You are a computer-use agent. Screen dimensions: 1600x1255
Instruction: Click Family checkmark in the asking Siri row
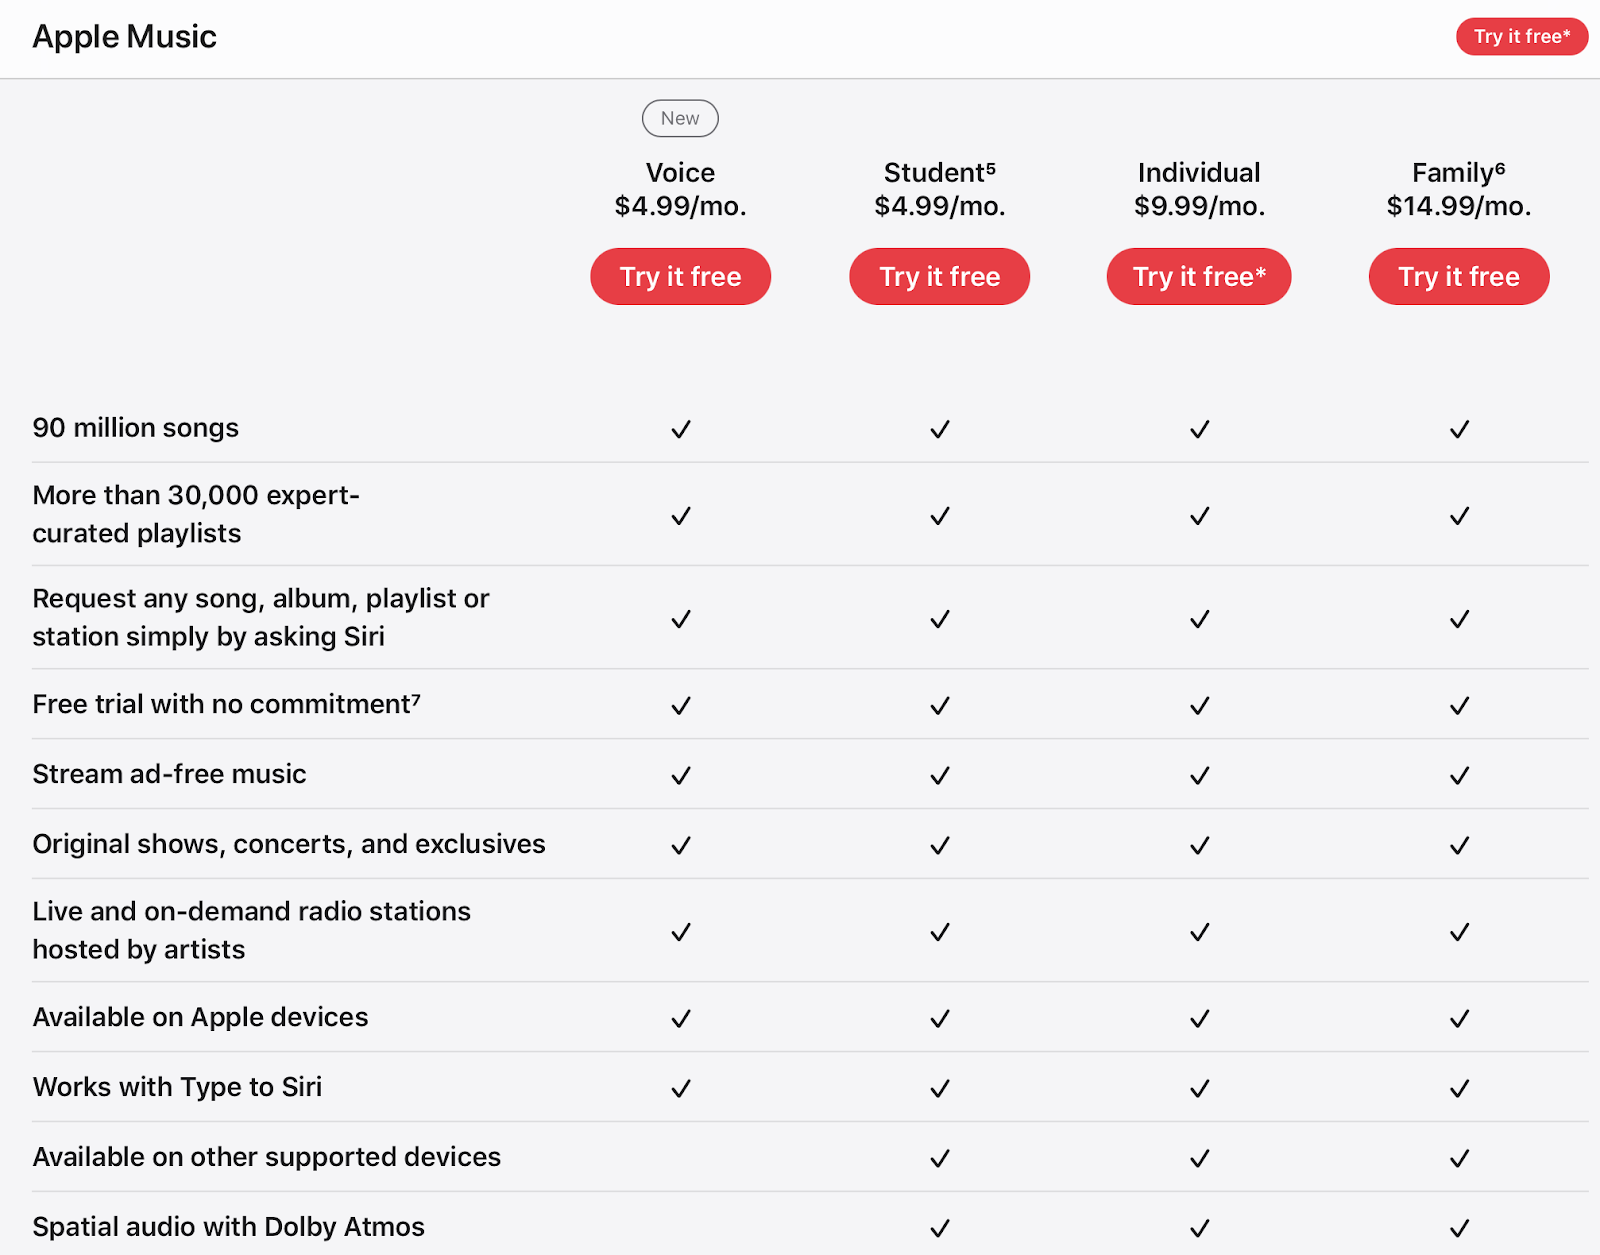1460,619
